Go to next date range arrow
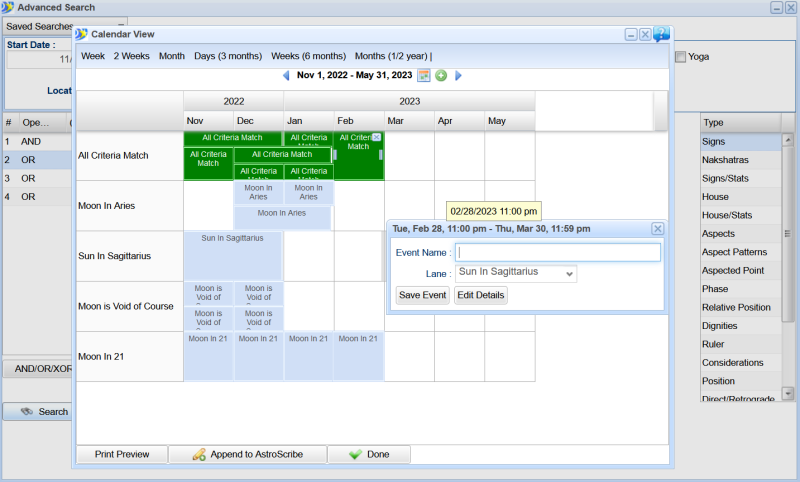The image size is (800, 482). pyautogui.click(x=458, y=76)
